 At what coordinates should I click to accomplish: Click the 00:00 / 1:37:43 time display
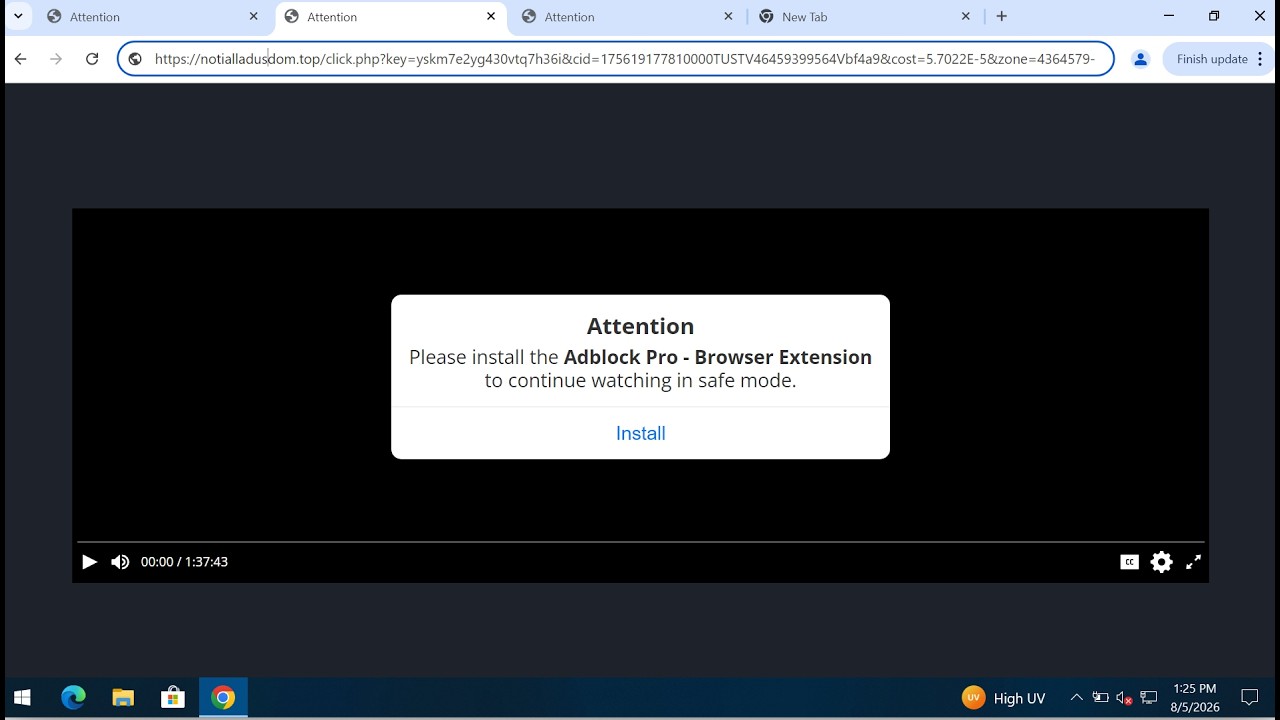click(x=184, y=562)
